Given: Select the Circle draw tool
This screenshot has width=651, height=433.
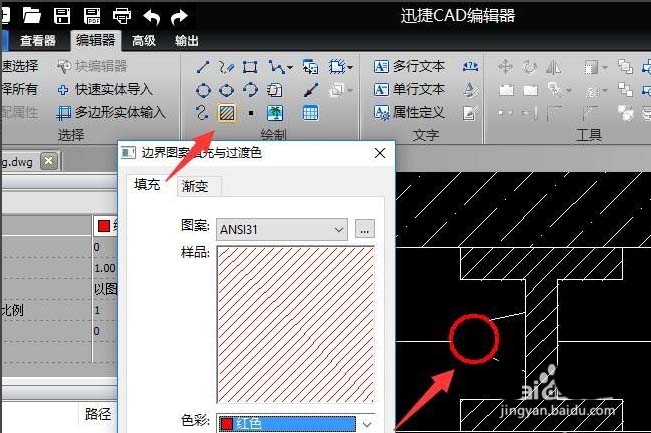Looking at the screenshot, I should pos(203,90).
